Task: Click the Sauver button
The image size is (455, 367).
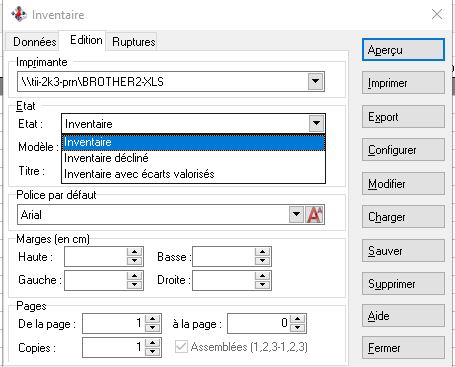Action: pos(403,251)
